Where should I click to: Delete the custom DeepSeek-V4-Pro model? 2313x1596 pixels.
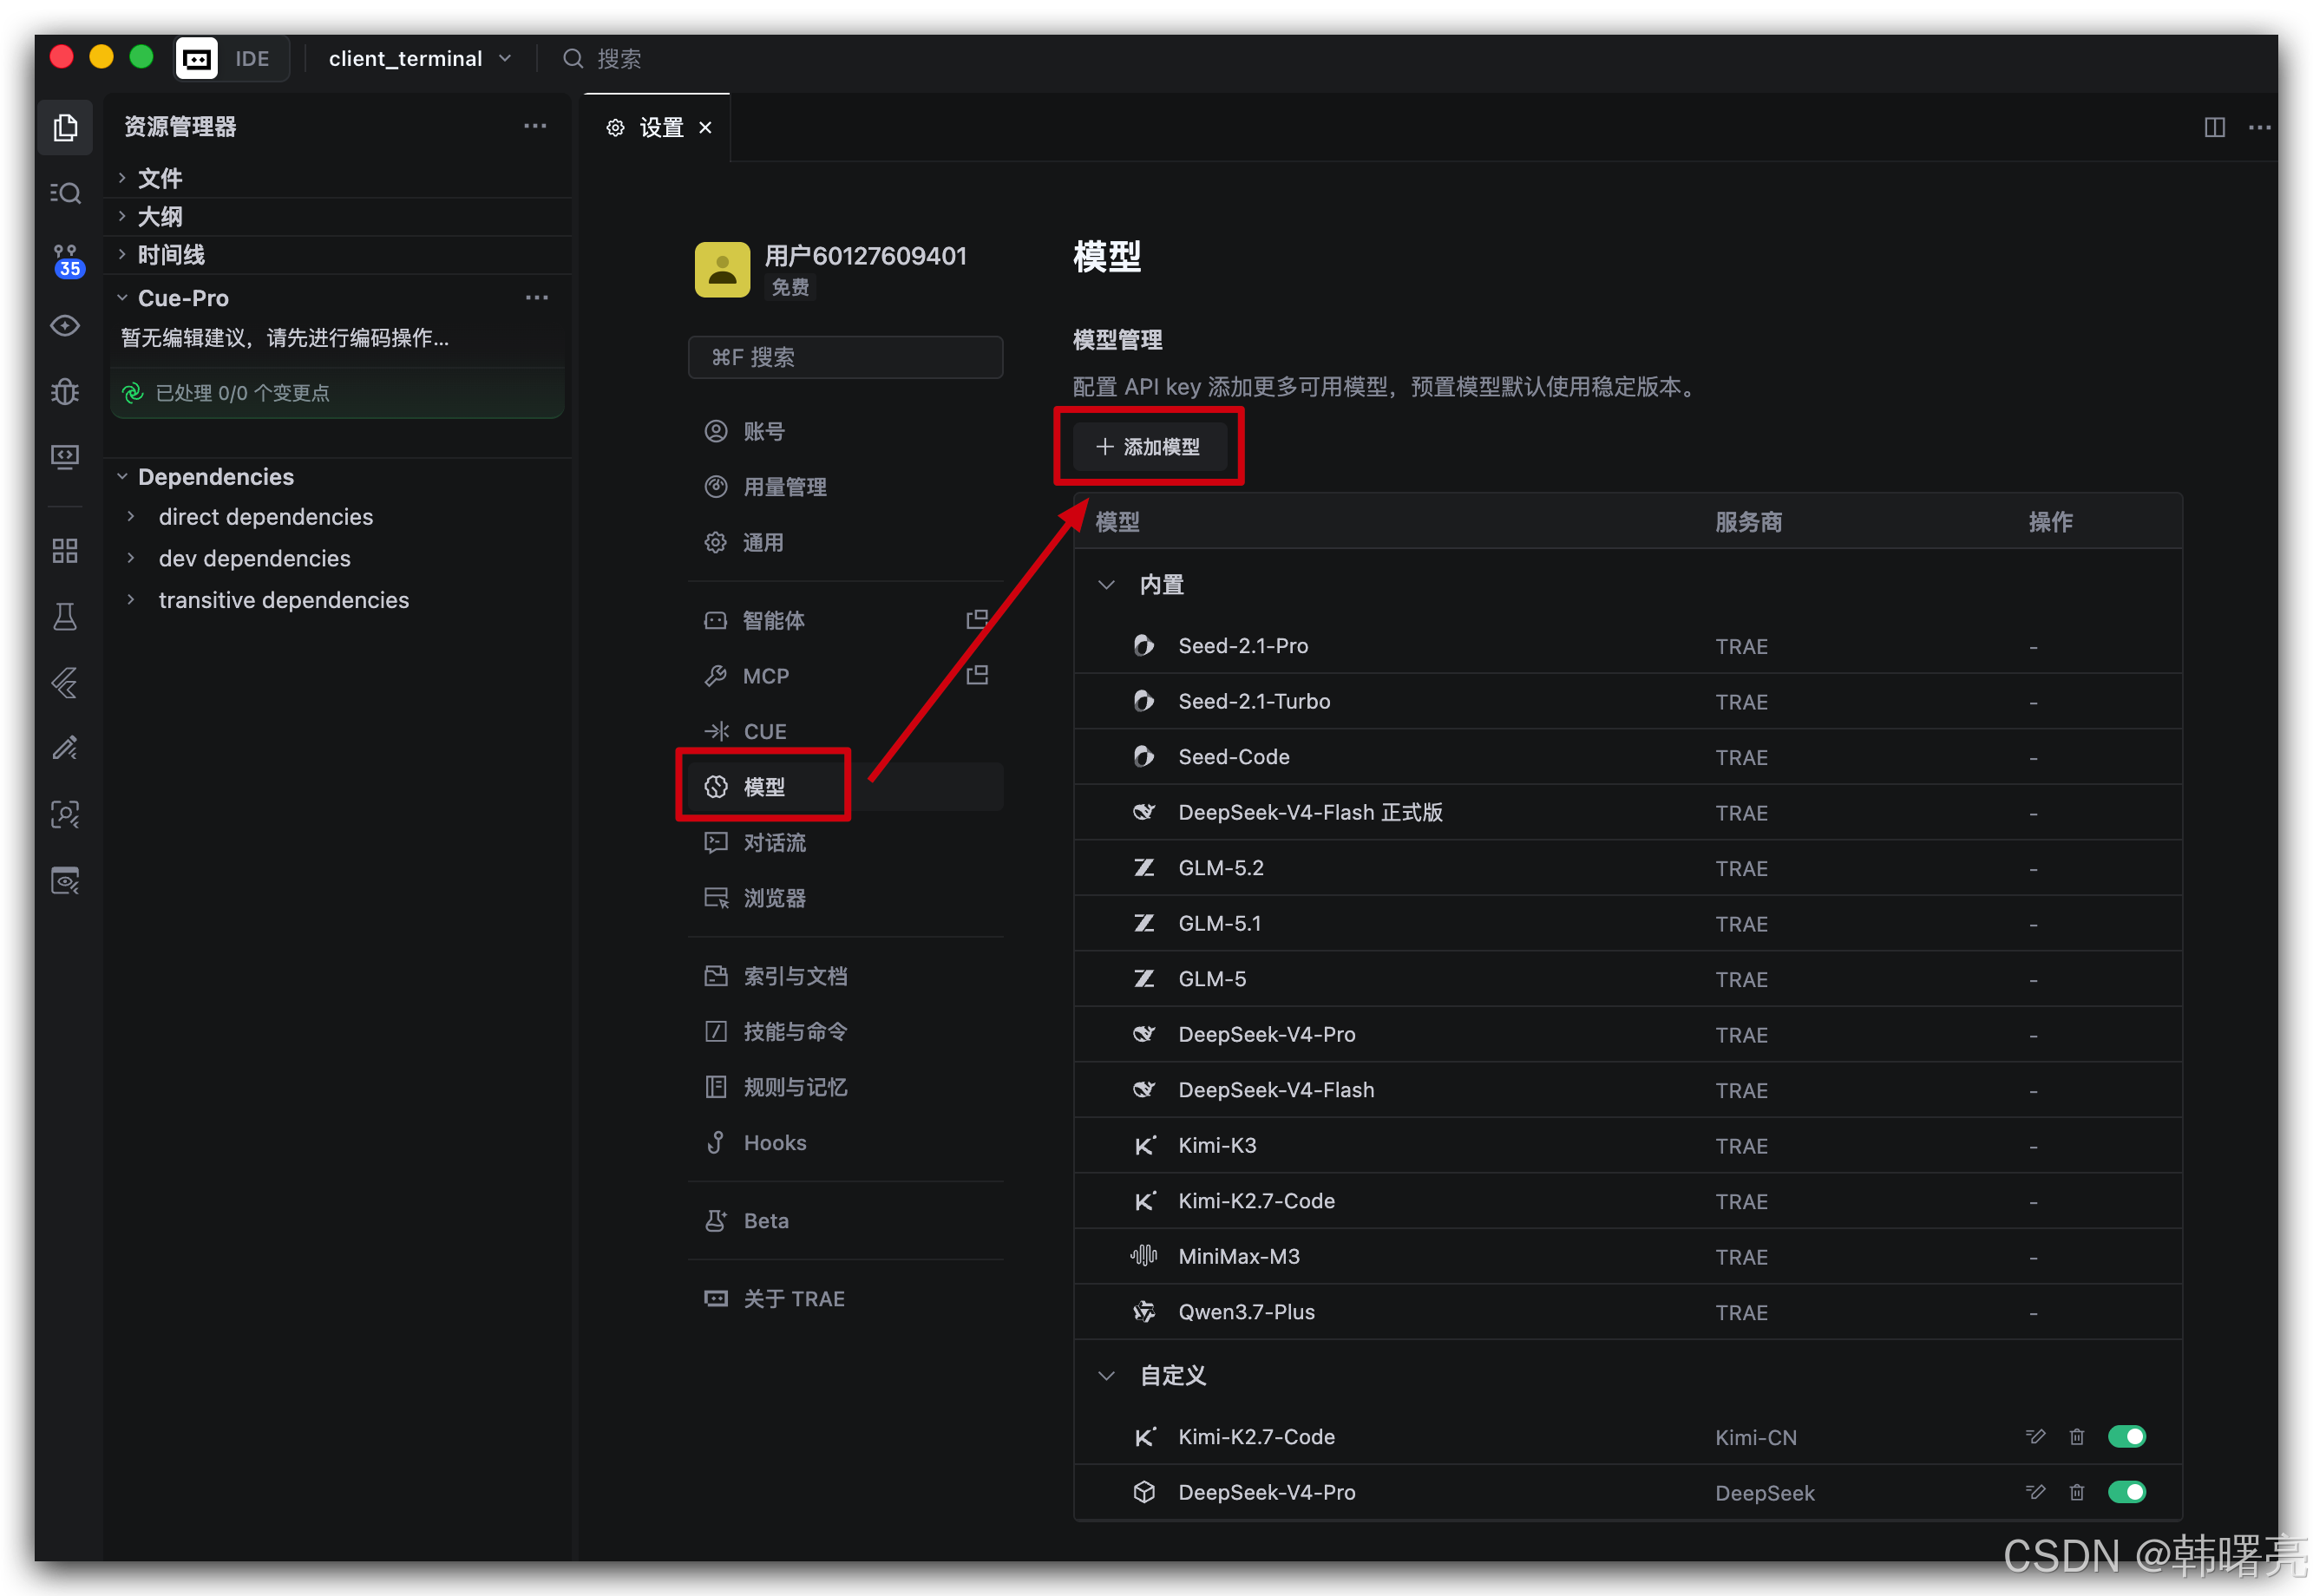click(x=2076, y=1491)
